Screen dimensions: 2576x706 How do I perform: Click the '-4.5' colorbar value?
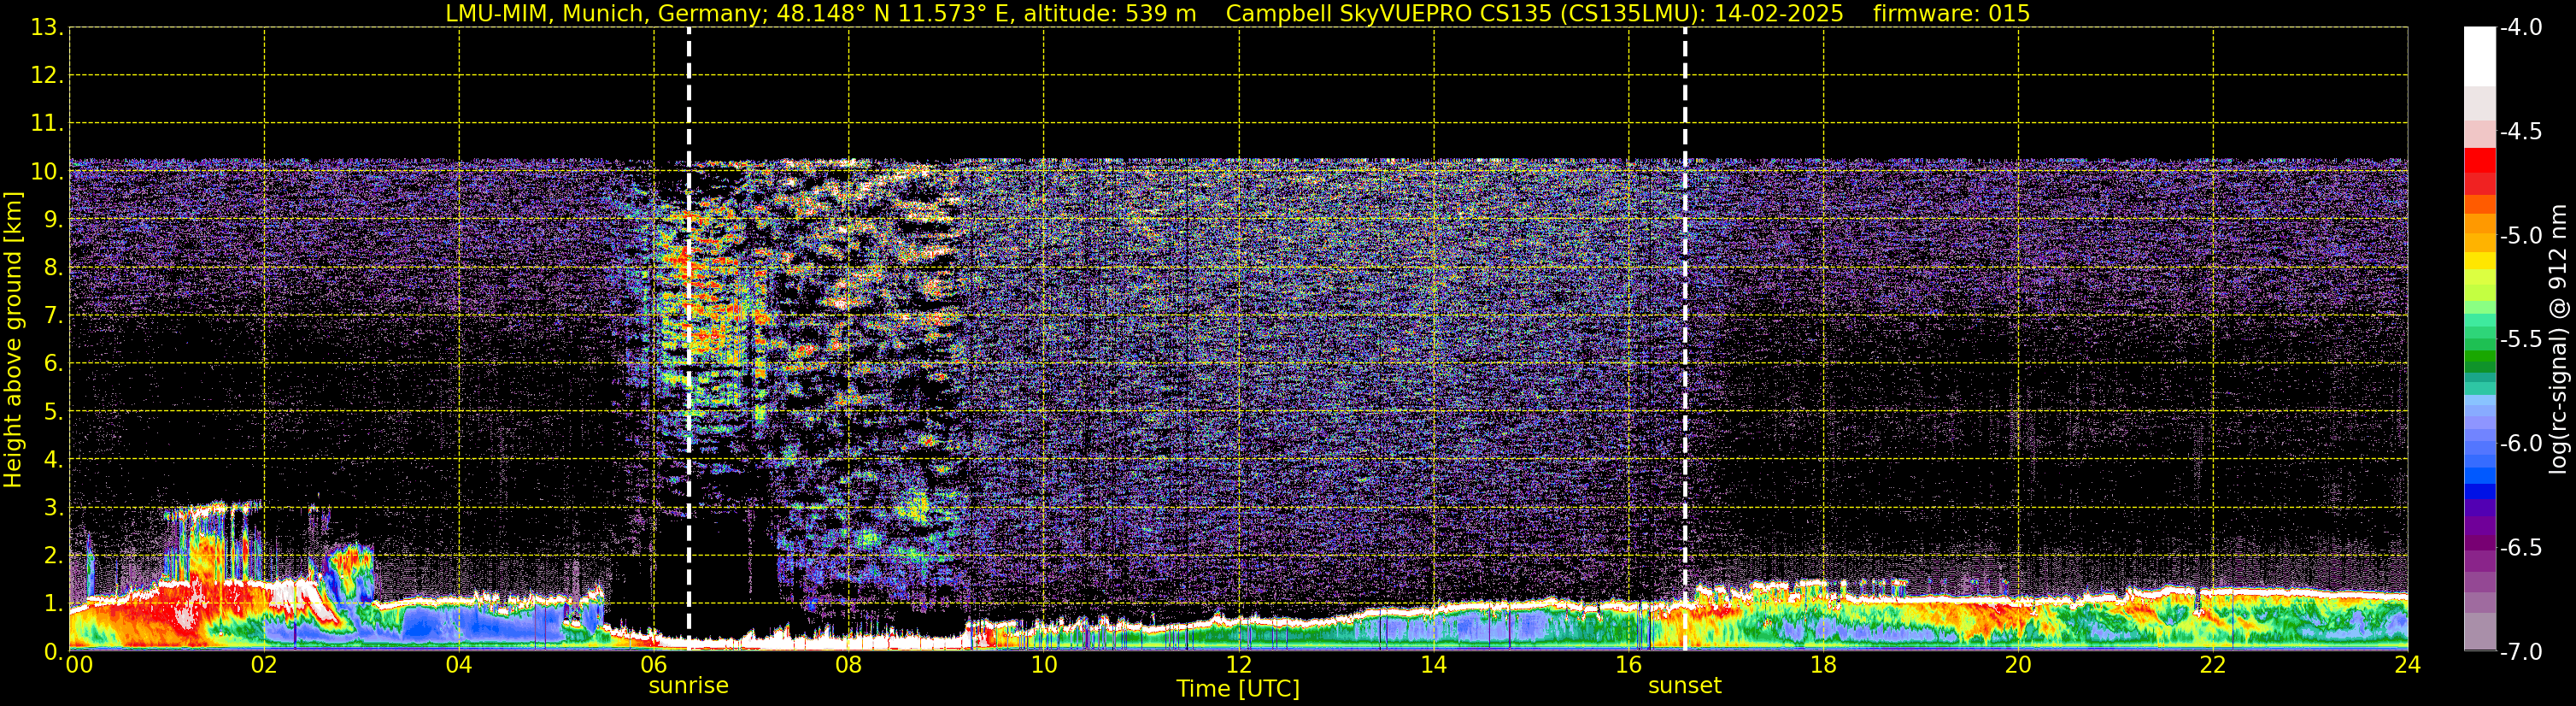point(2521,132)
